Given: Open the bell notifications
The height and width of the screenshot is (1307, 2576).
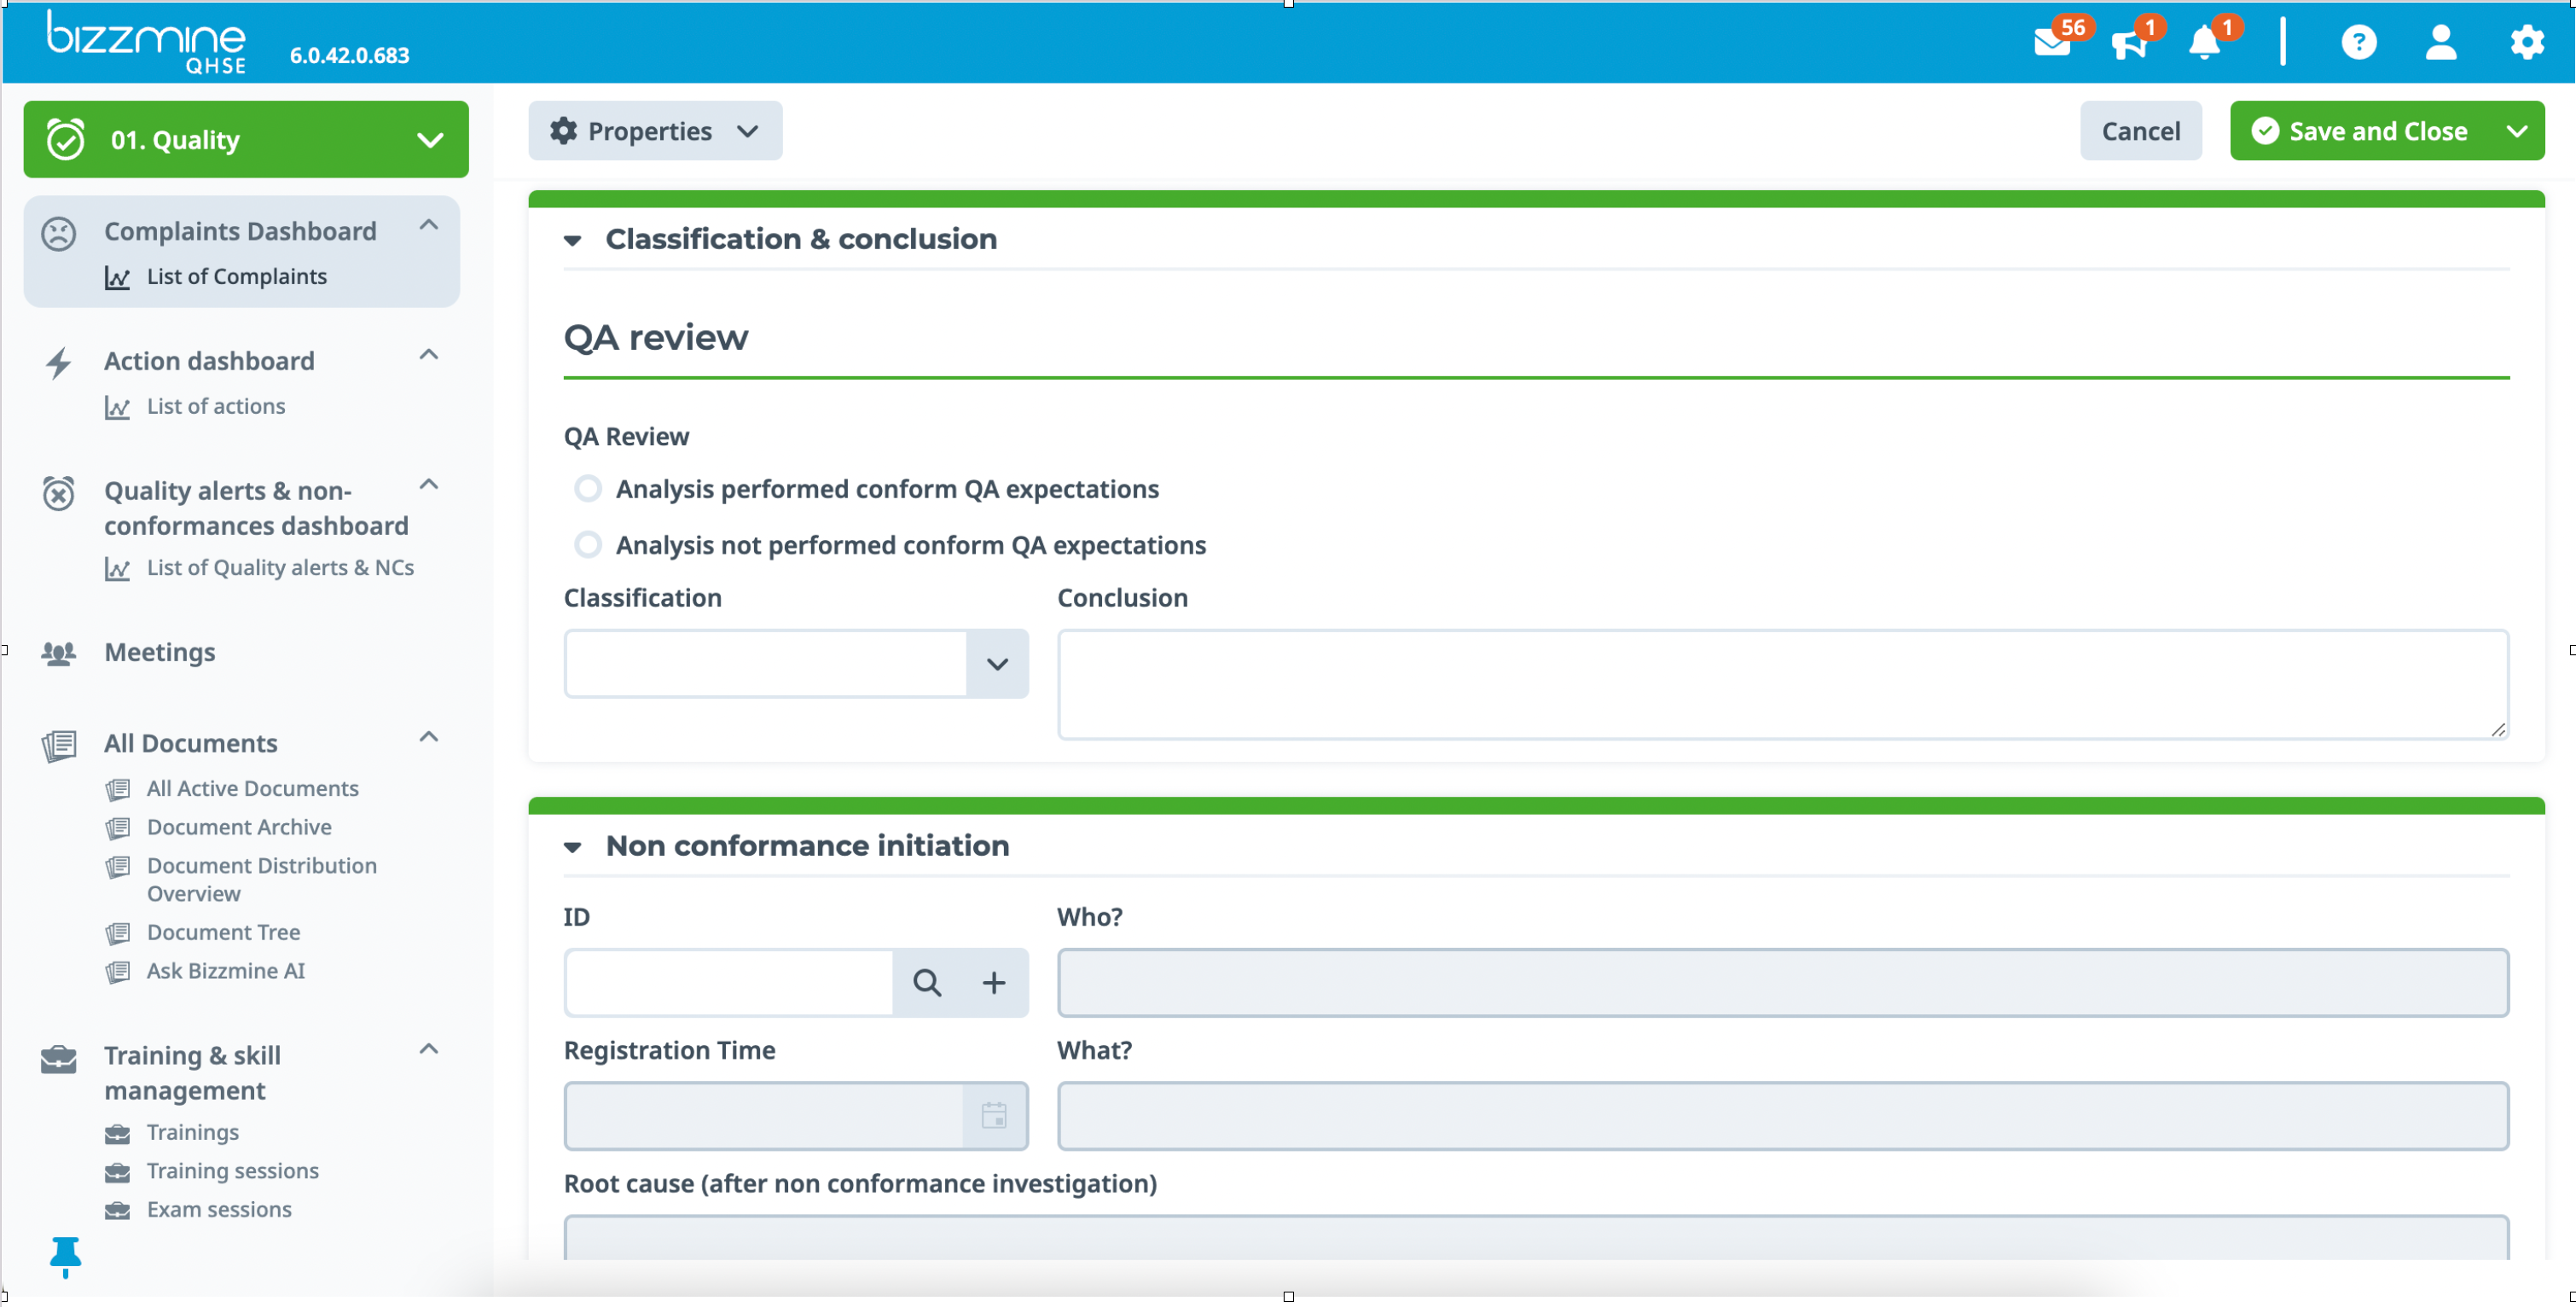Looking at the screenshot, I should click(2205, 42).
